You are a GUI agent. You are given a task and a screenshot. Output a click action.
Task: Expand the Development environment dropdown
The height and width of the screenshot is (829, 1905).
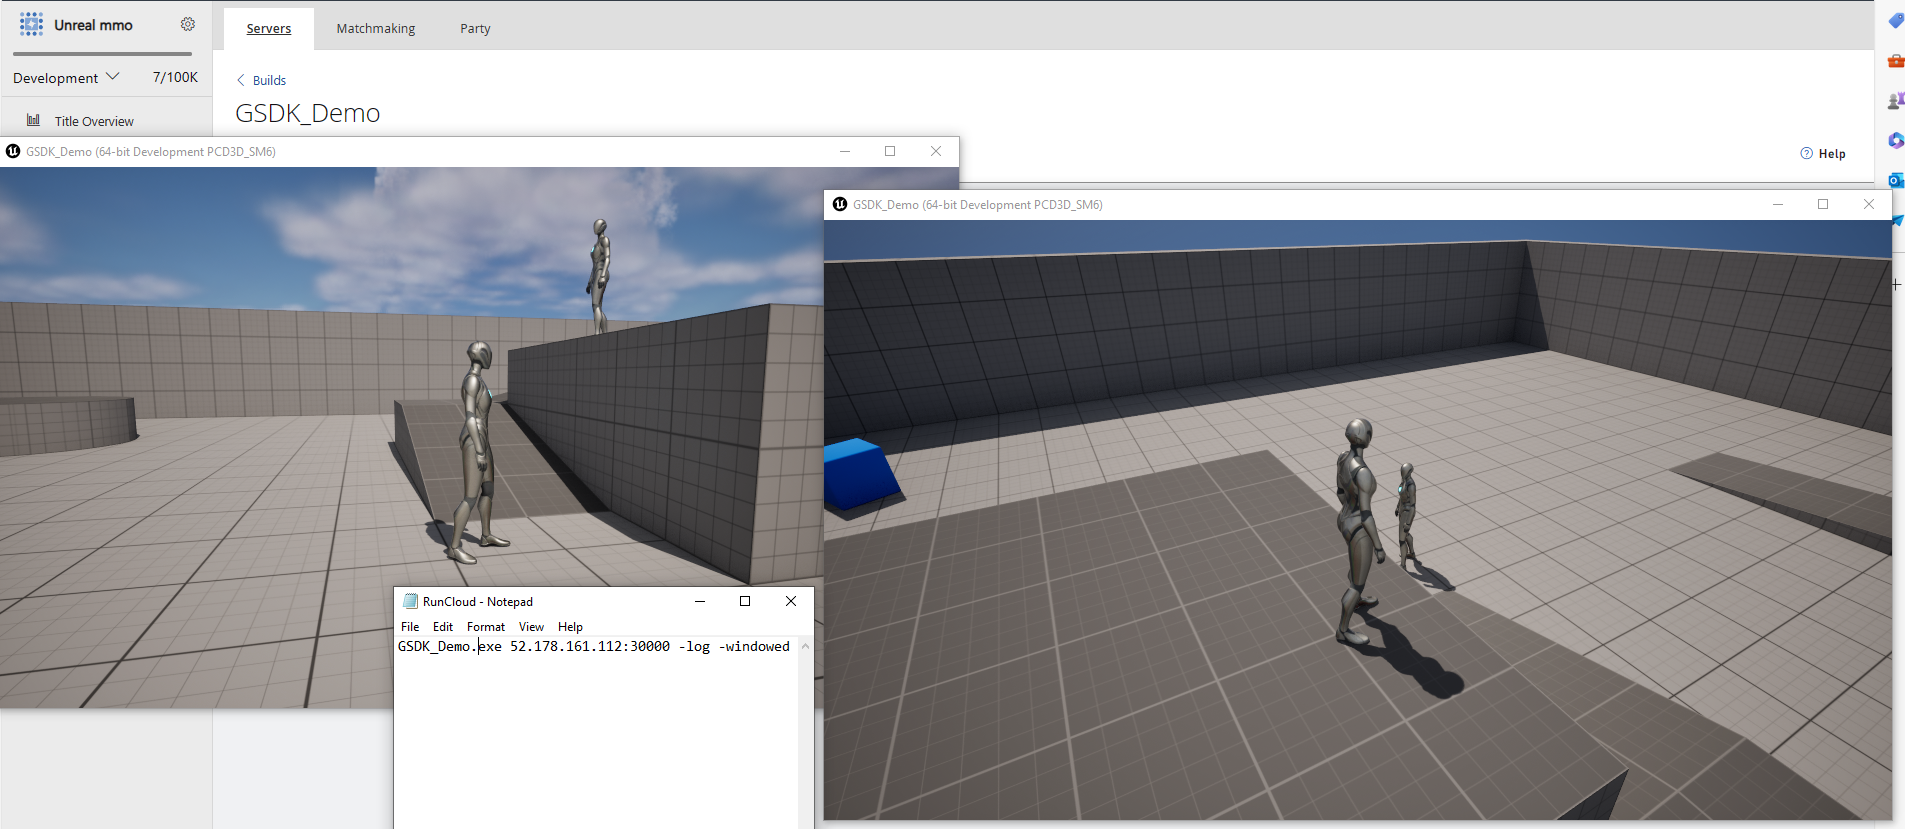pyautogui.click(x=66, y=77)
